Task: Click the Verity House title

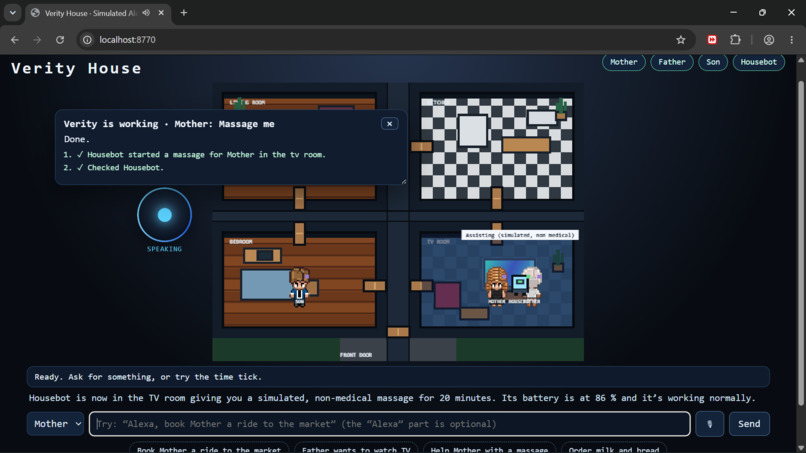Action: [76, 68]
